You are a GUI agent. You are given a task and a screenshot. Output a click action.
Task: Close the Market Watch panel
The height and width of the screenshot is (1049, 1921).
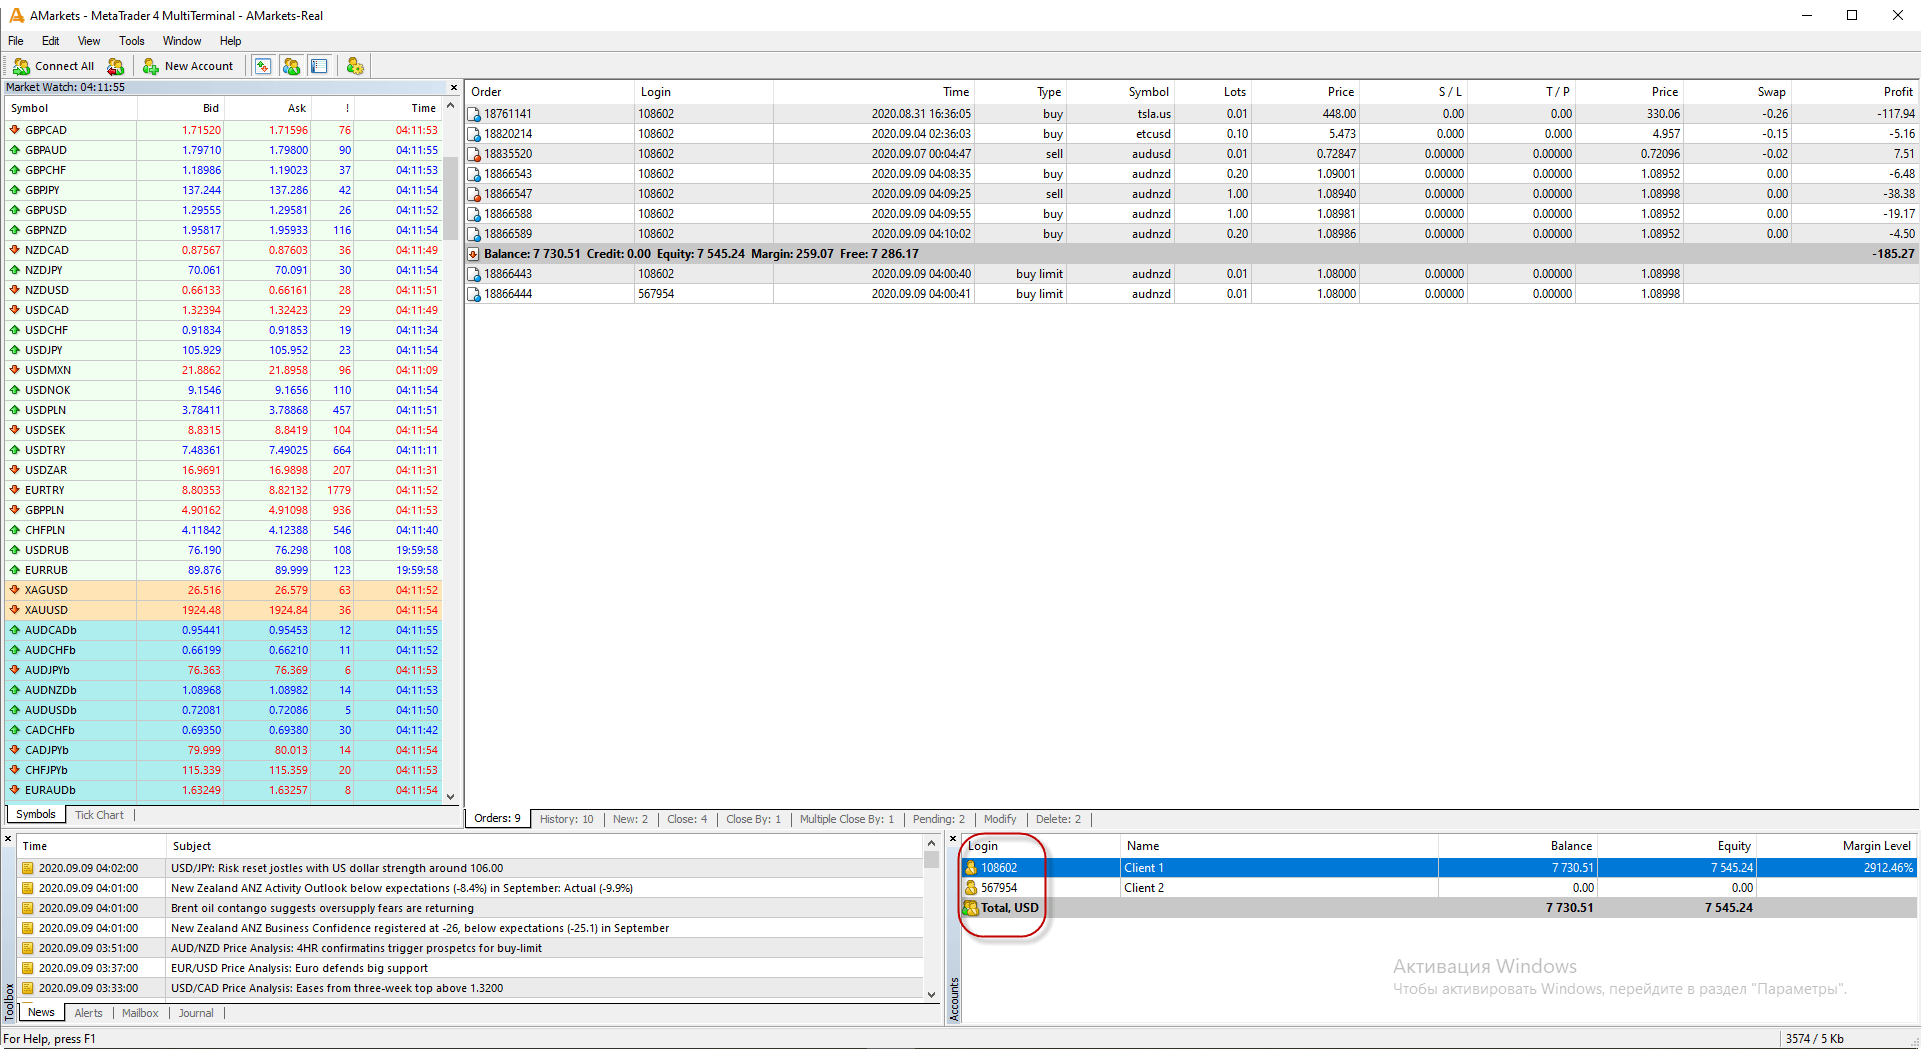(x=453, y=88)
